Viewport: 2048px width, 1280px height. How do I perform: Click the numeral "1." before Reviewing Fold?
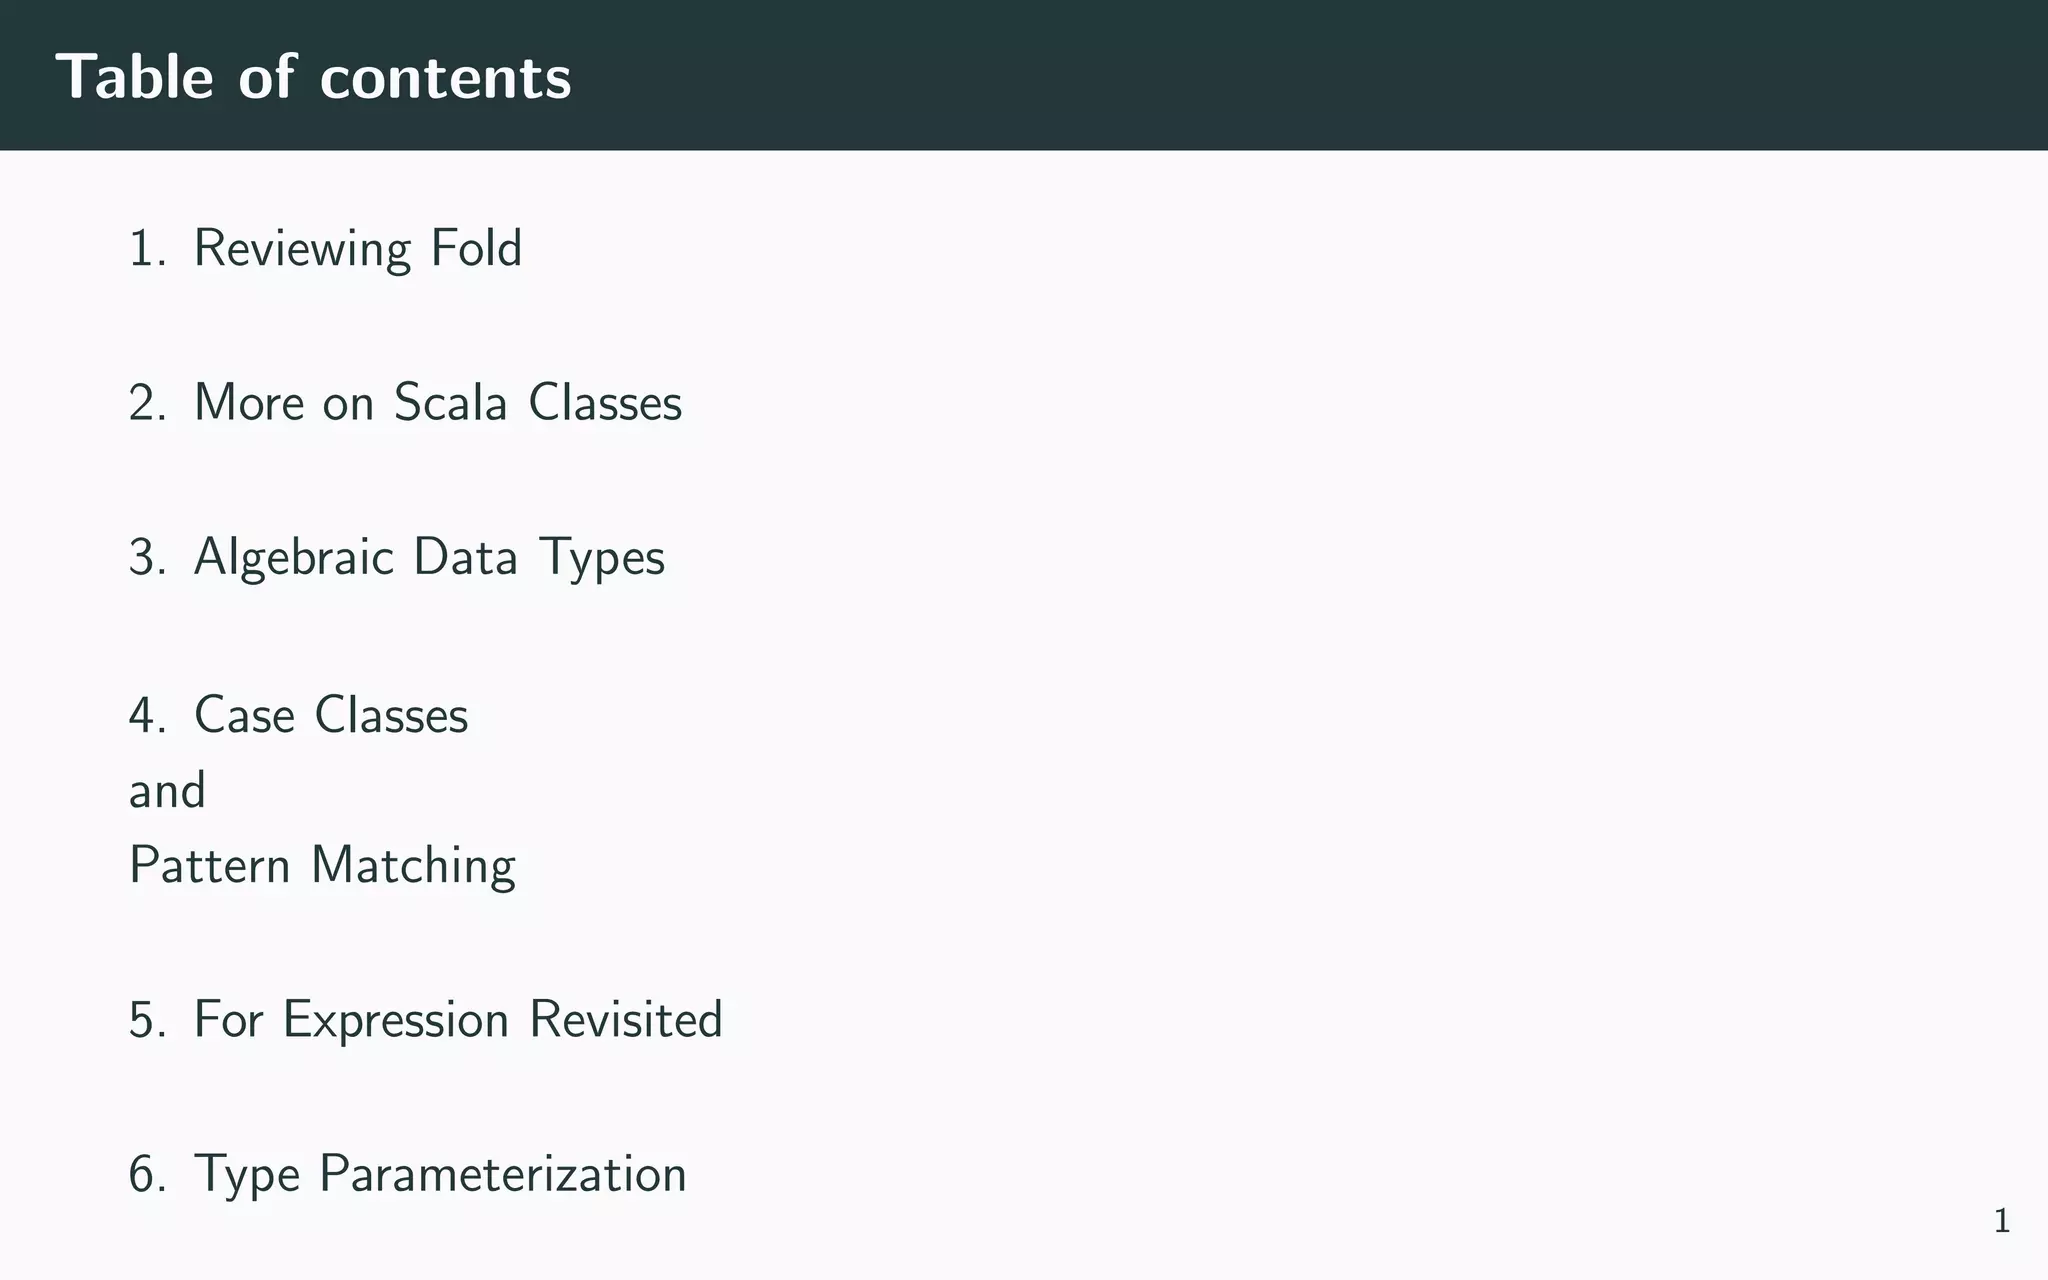coord(148,249)
